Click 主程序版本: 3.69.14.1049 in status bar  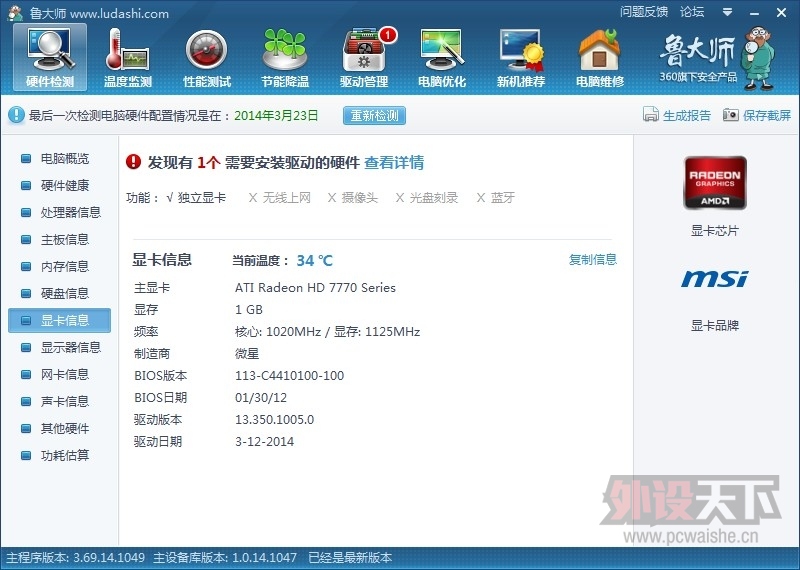(76, 558)
